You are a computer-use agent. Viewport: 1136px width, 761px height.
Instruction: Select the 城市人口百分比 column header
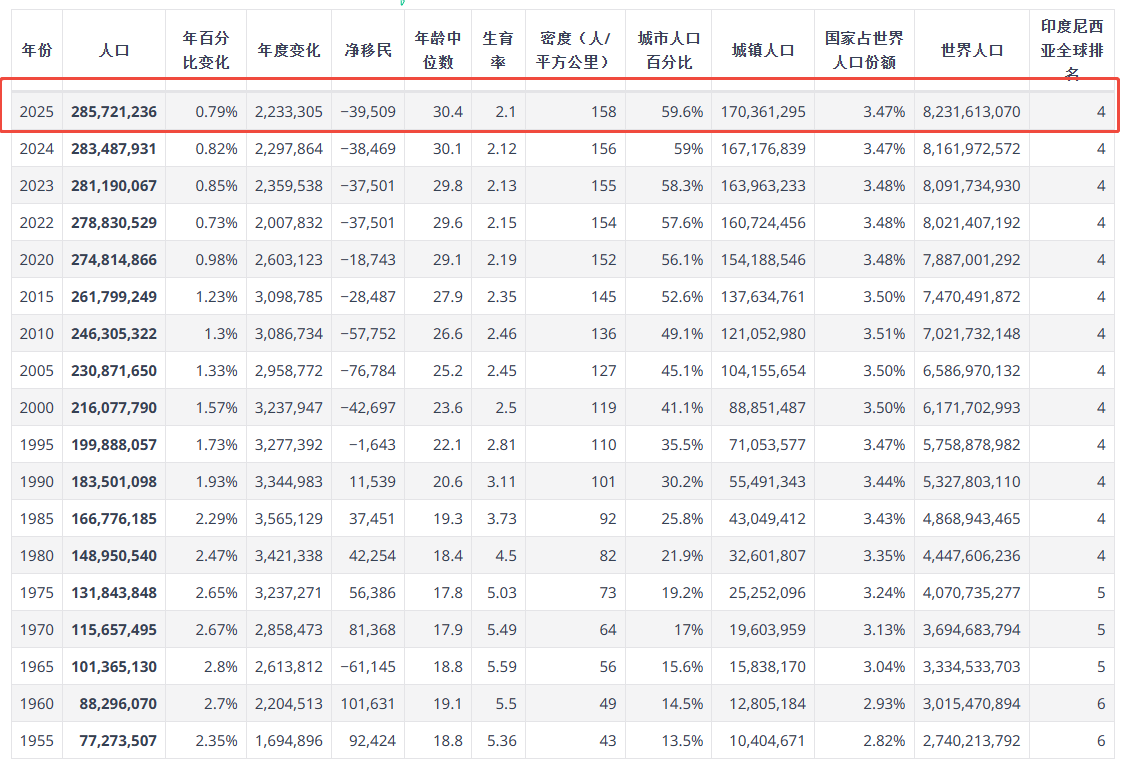click(669, 50)
